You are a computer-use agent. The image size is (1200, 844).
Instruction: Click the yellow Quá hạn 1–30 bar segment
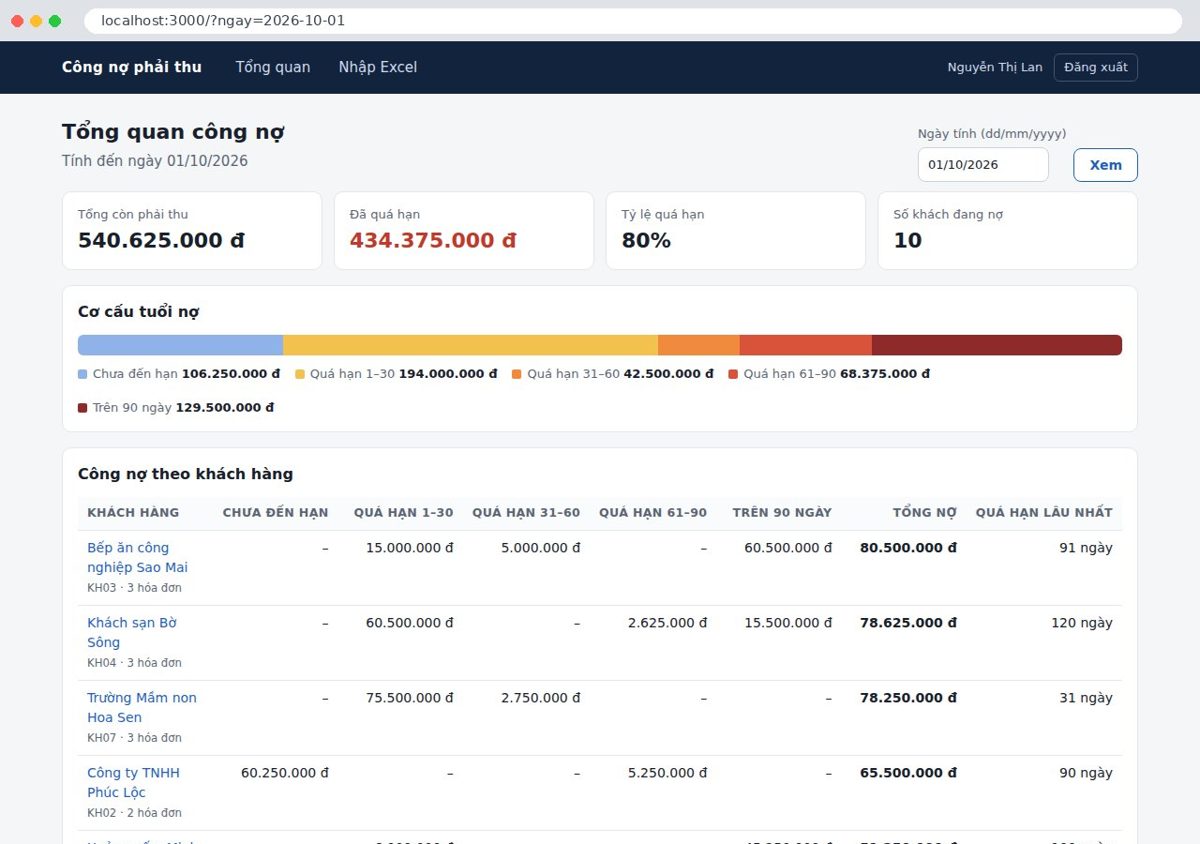pos(470,345)
